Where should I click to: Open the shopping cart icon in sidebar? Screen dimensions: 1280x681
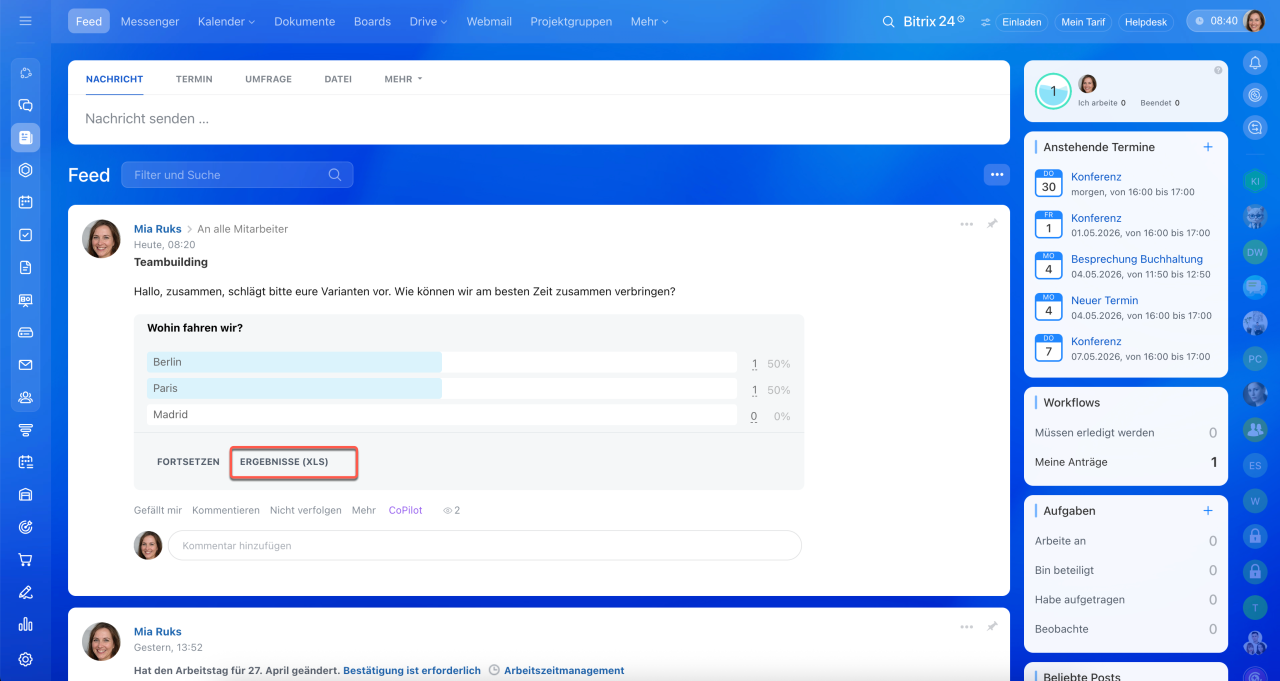pos(26,560)
